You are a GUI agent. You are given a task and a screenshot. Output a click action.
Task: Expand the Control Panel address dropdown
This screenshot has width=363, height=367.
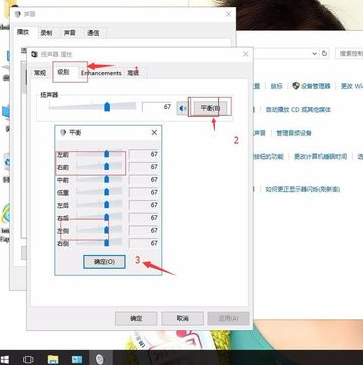(314, 53)
